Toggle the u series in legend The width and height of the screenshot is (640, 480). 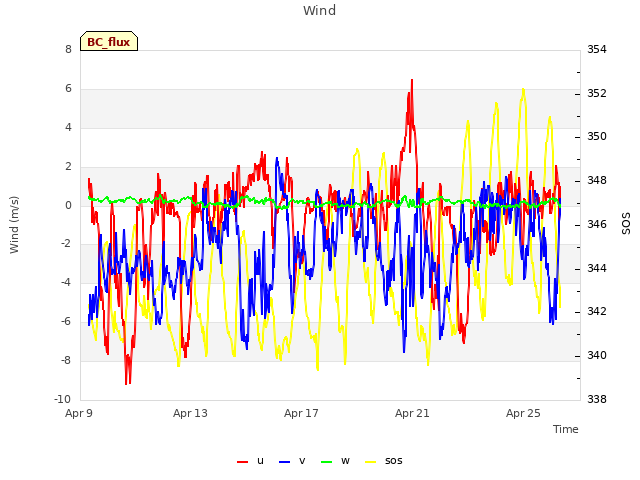(x=251, y=461)
